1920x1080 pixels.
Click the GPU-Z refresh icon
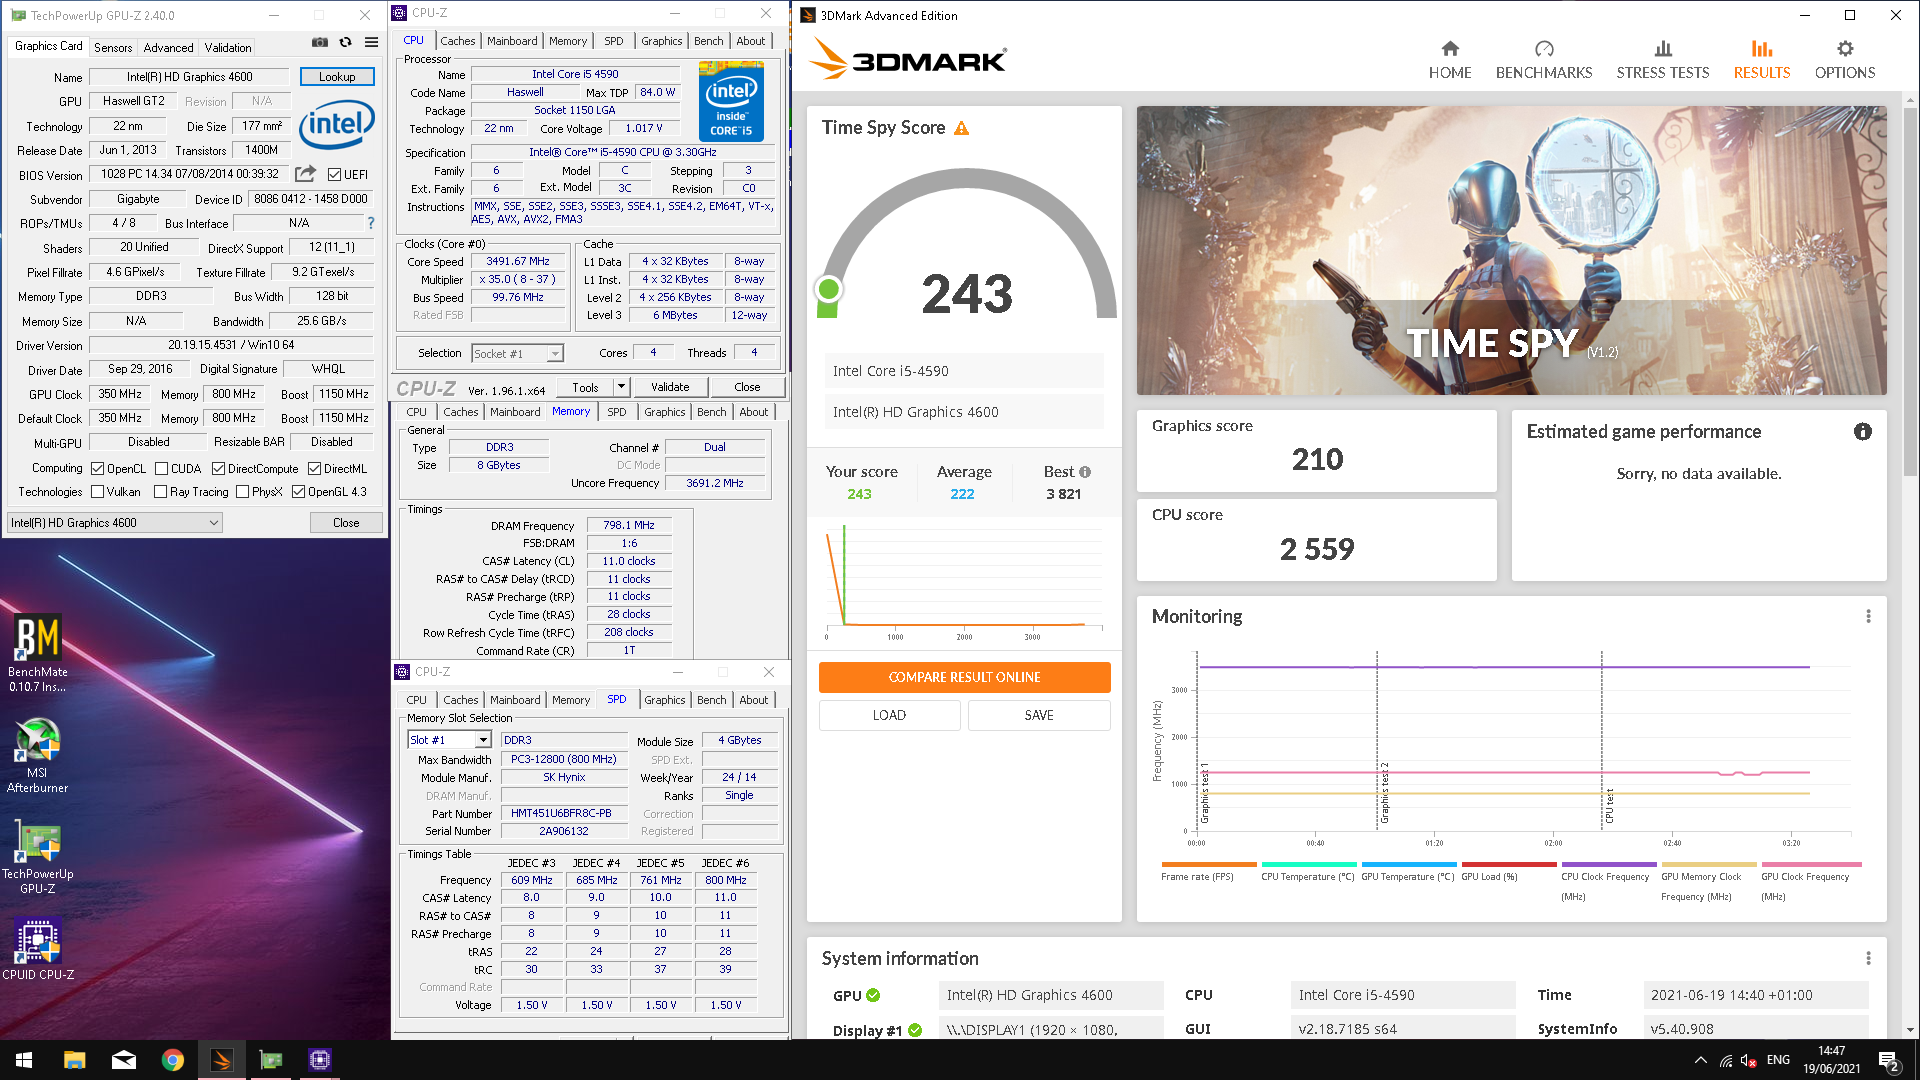coord(346,42)
